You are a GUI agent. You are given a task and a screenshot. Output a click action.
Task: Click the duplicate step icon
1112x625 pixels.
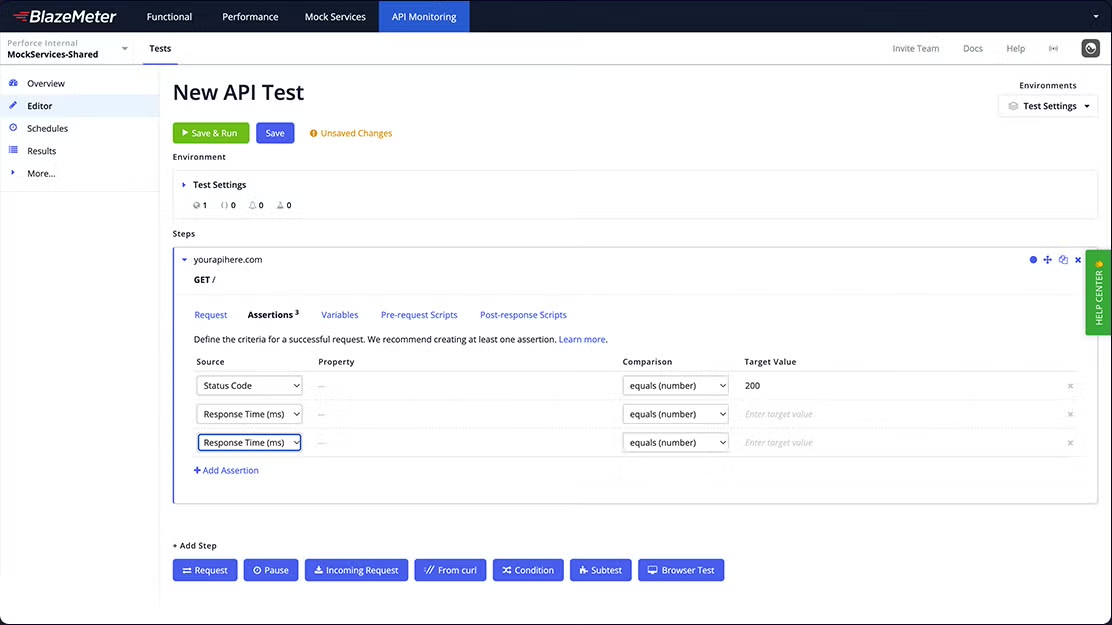click(1063, 260)
